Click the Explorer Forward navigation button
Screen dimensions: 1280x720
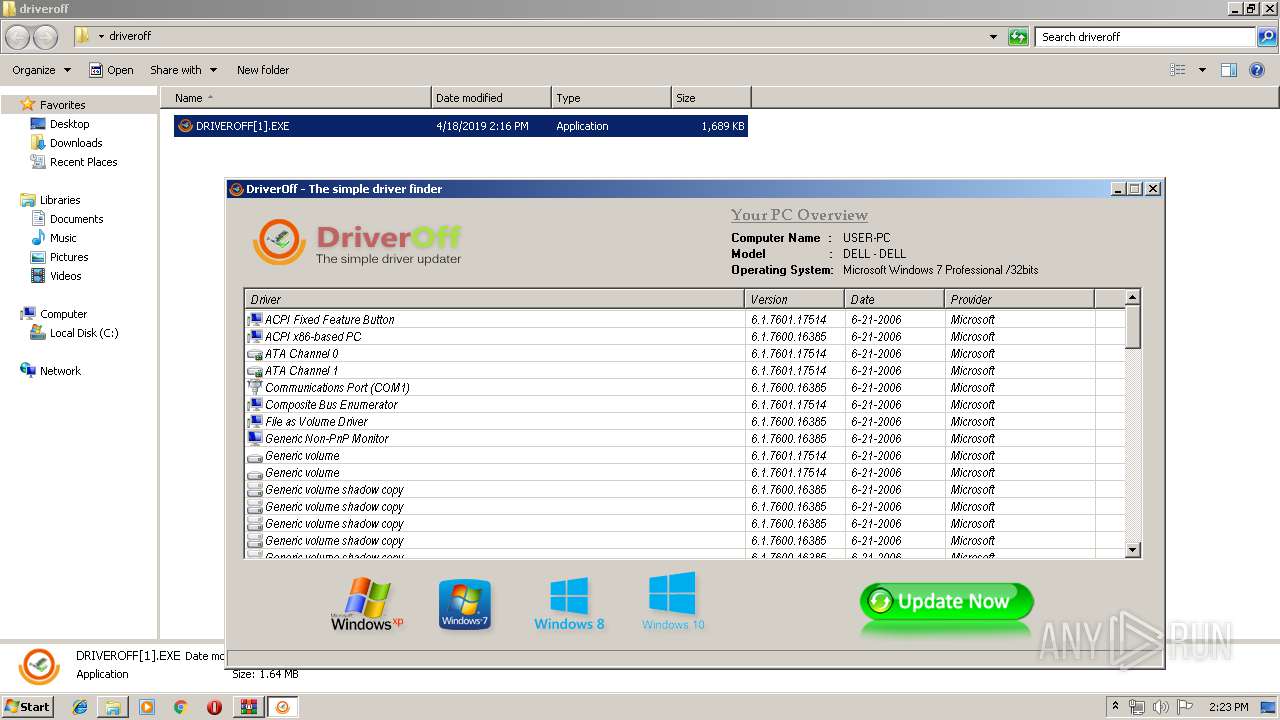(x=46, y=37)
